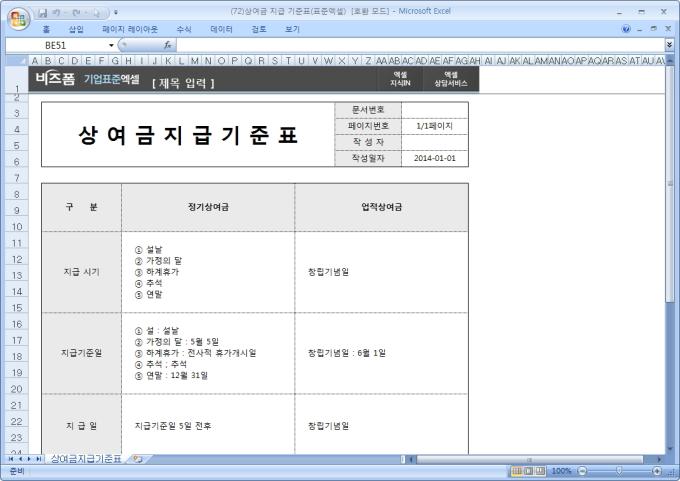Open the 검토 ribbon tab
This screenshot has width=680, height=481.
[258, 29]
